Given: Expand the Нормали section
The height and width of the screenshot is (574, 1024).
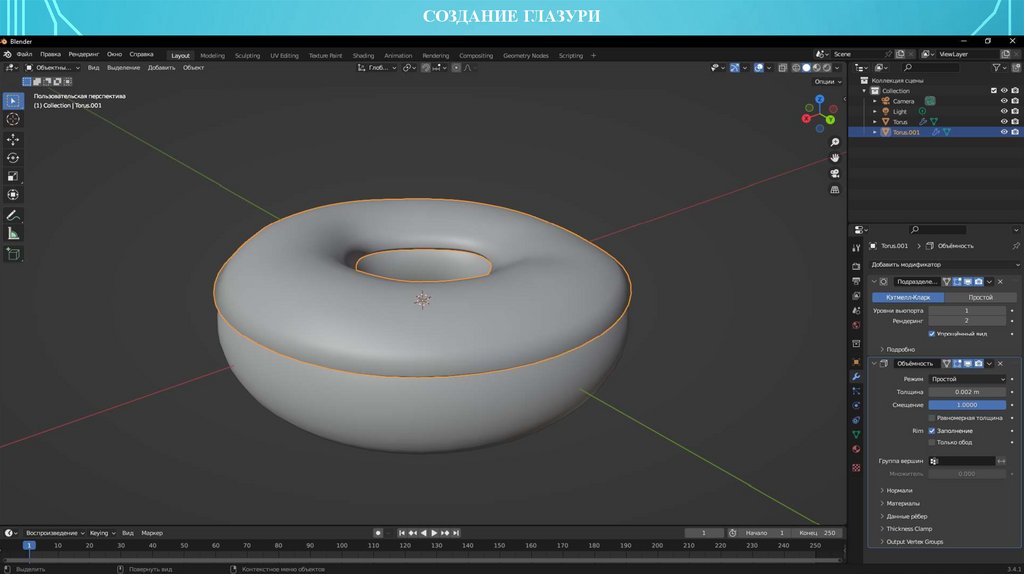Looking at the screenshot, I should coord(900,490).
